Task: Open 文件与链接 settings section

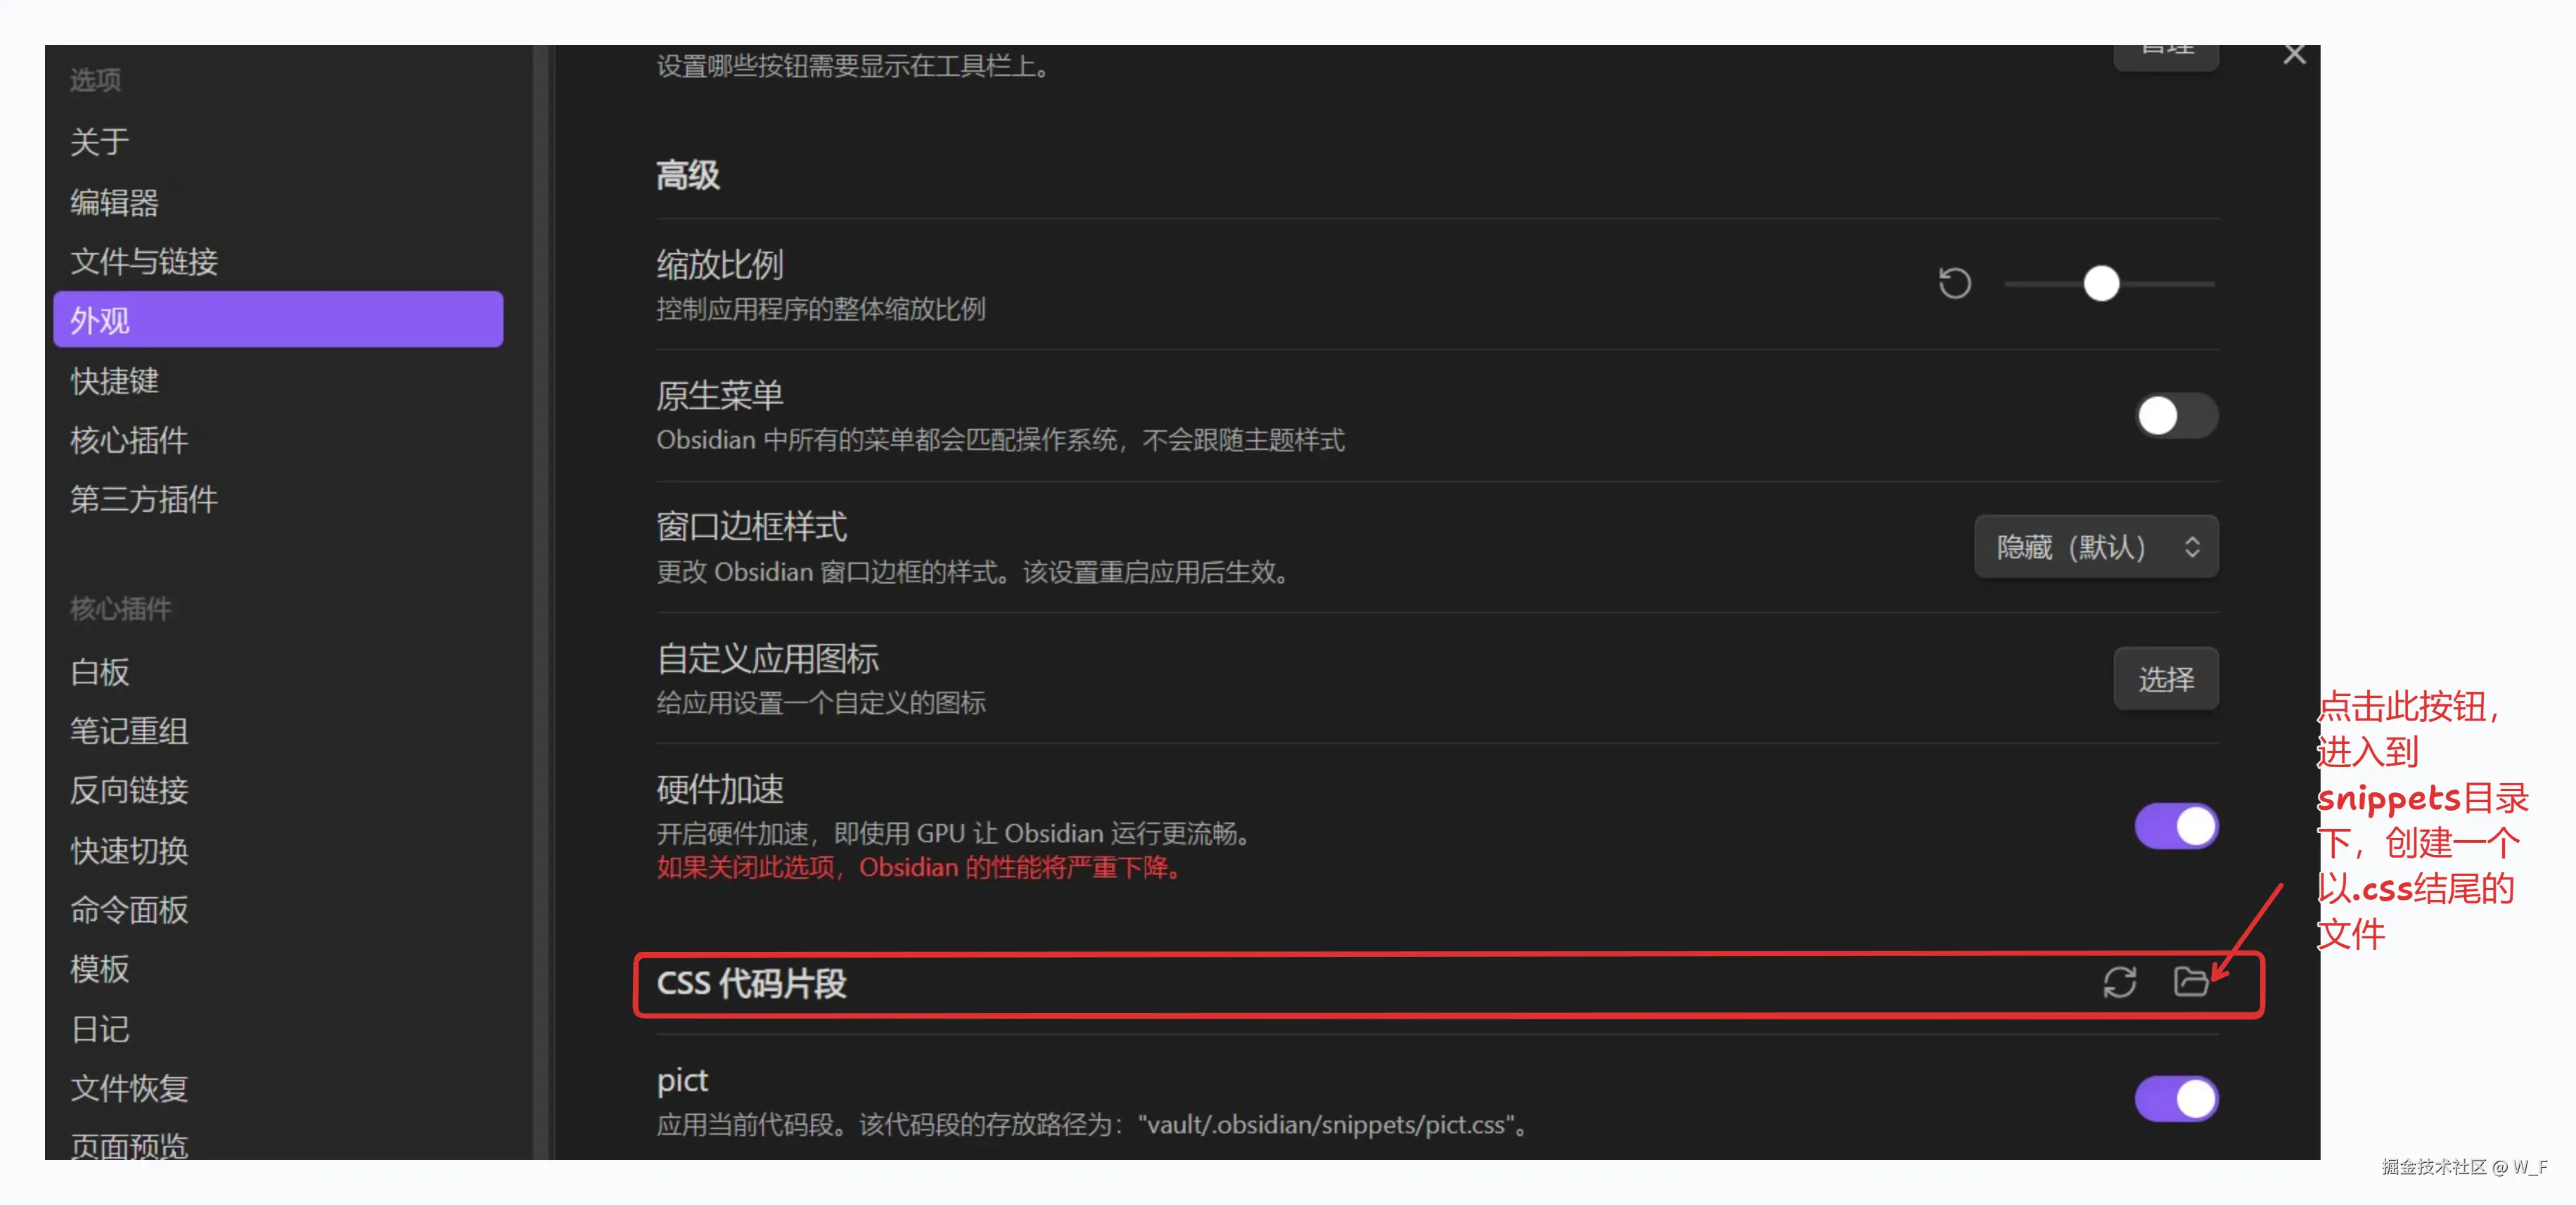Action: point(144,262)
